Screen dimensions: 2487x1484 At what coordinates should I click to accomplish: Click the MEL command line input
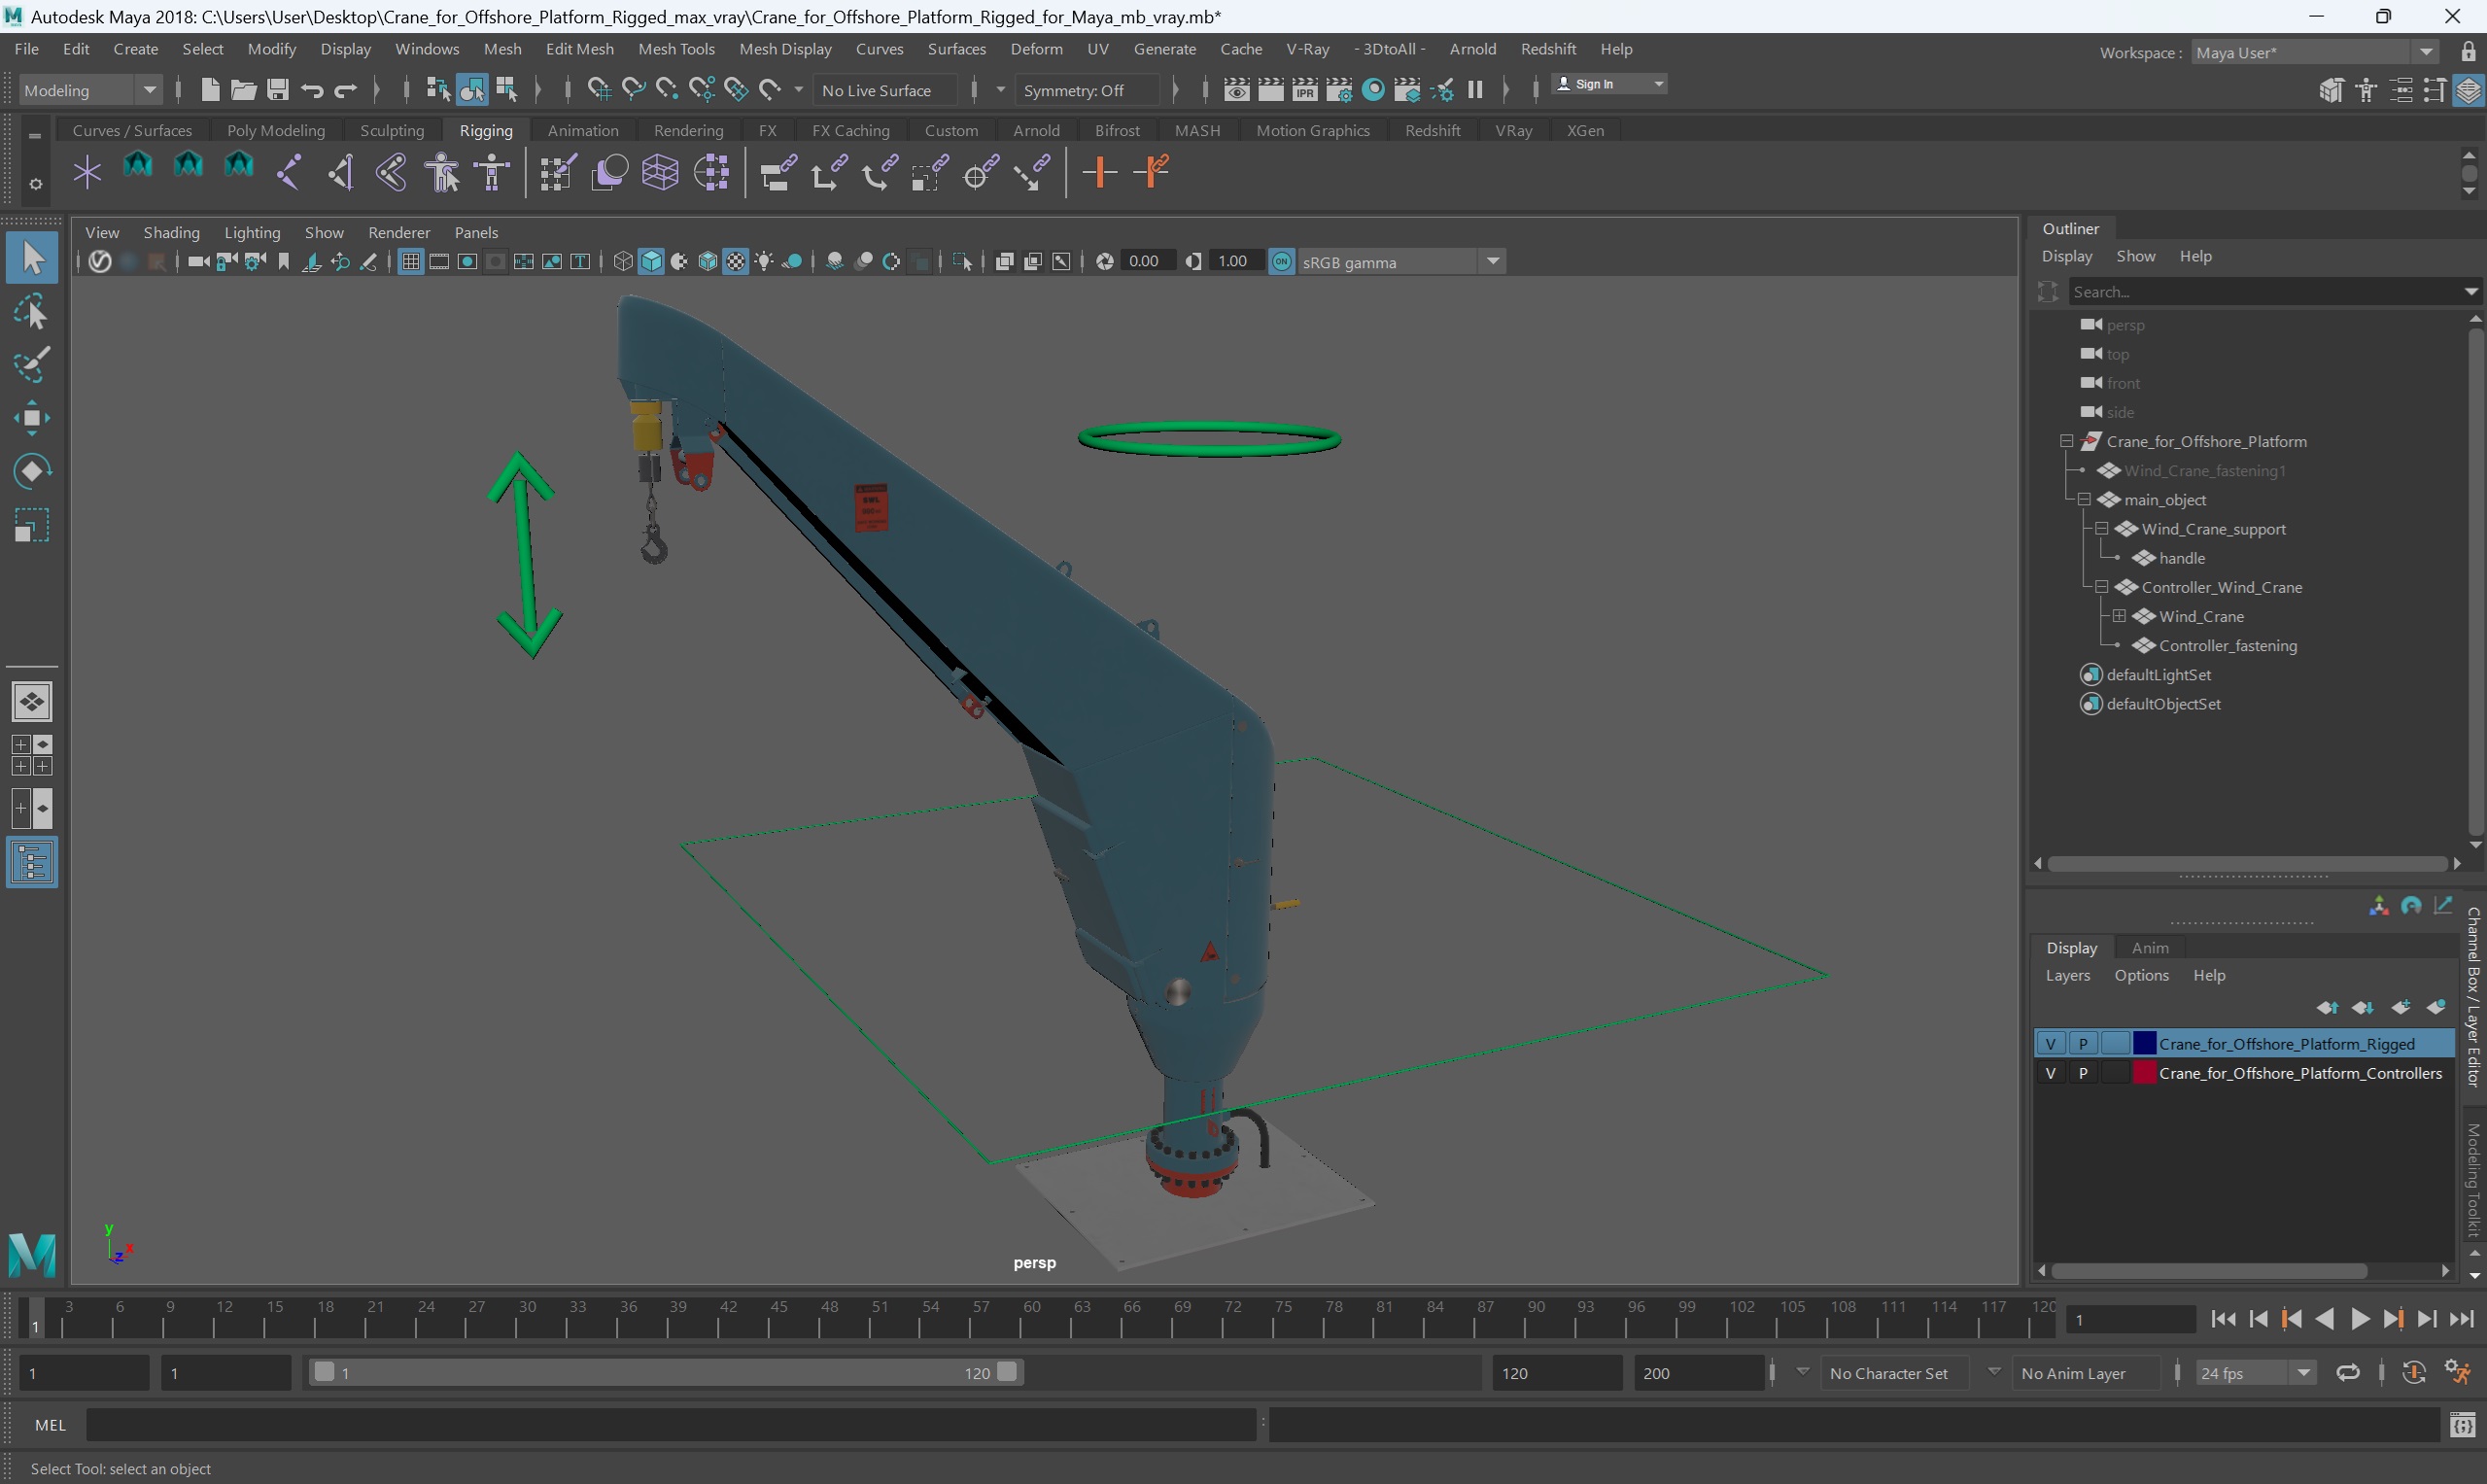670,1425
